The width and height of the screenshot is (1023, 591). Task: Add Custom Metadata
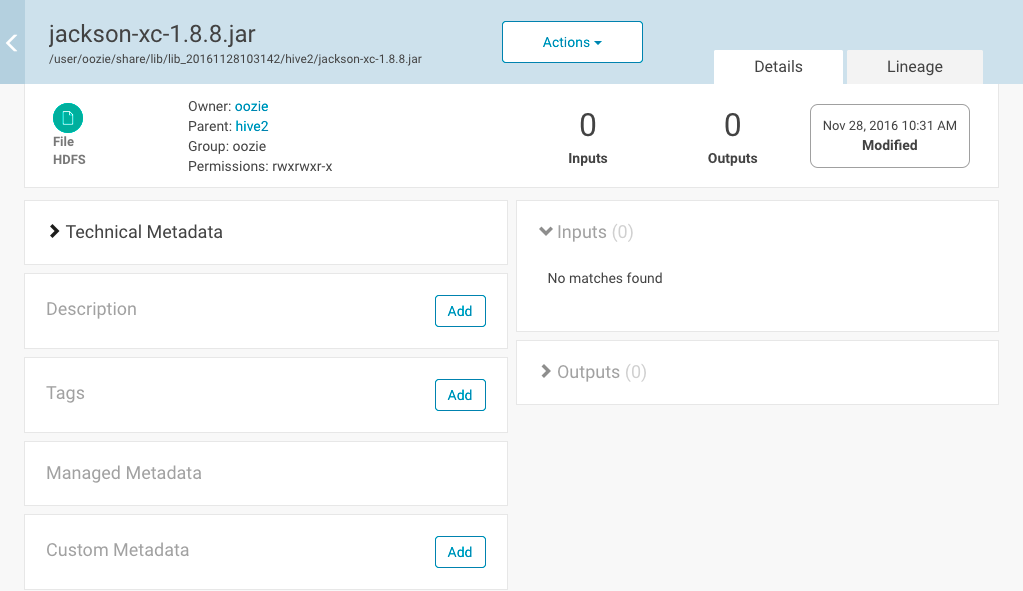(x=460, y=553)
